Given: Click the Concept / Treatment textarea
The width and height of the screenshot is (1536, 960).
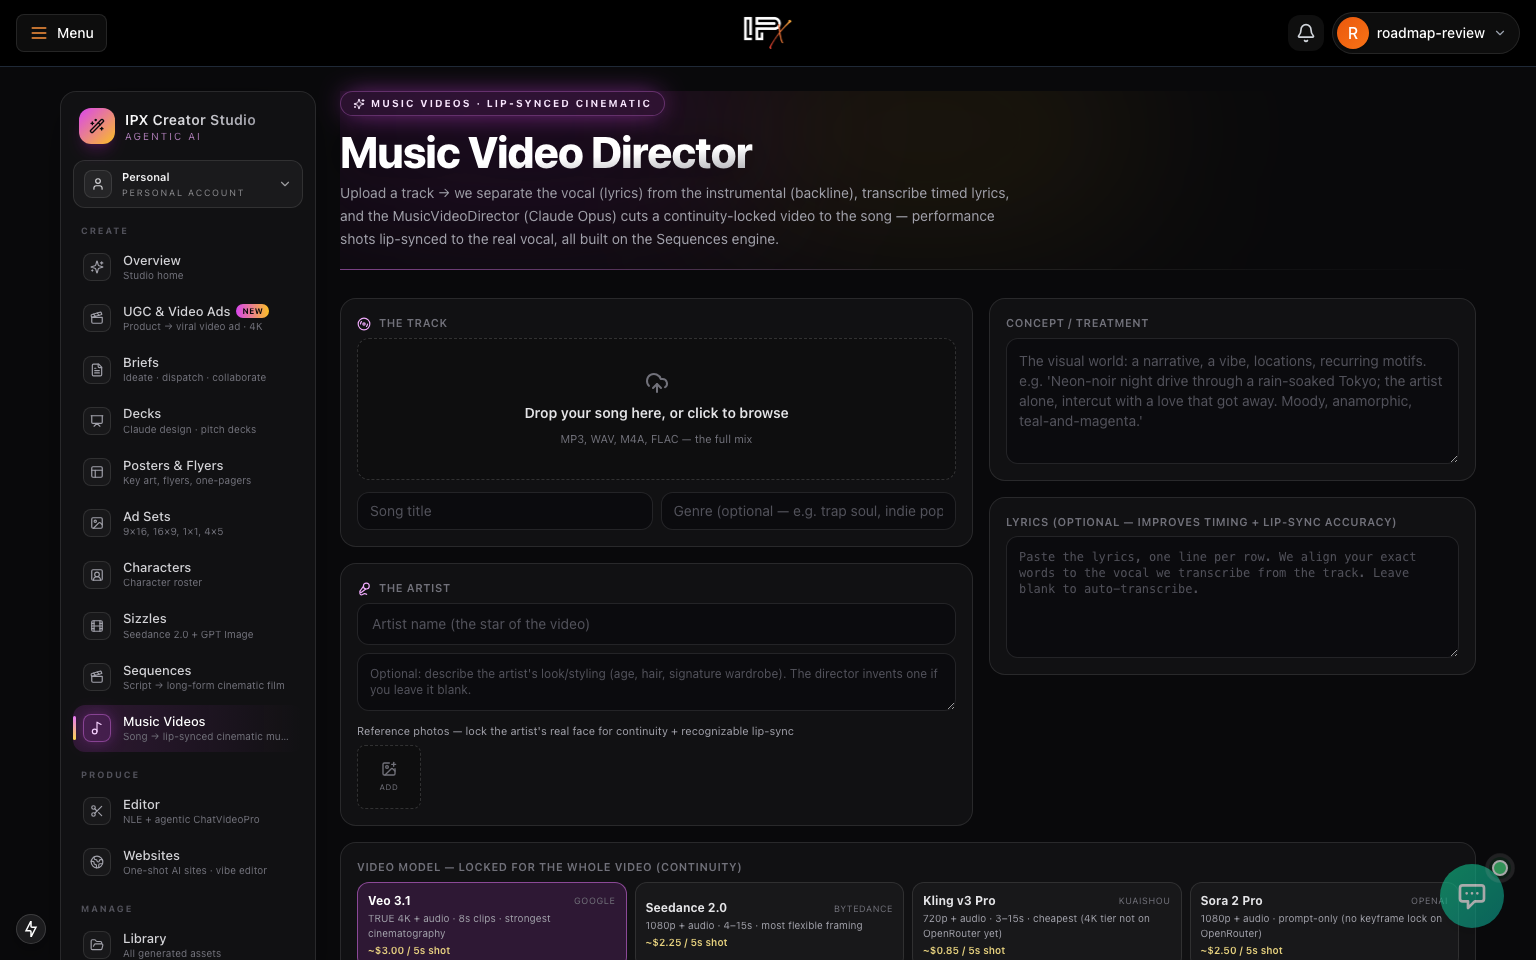Looking at the screenshot, I should tap(1232, 401).
